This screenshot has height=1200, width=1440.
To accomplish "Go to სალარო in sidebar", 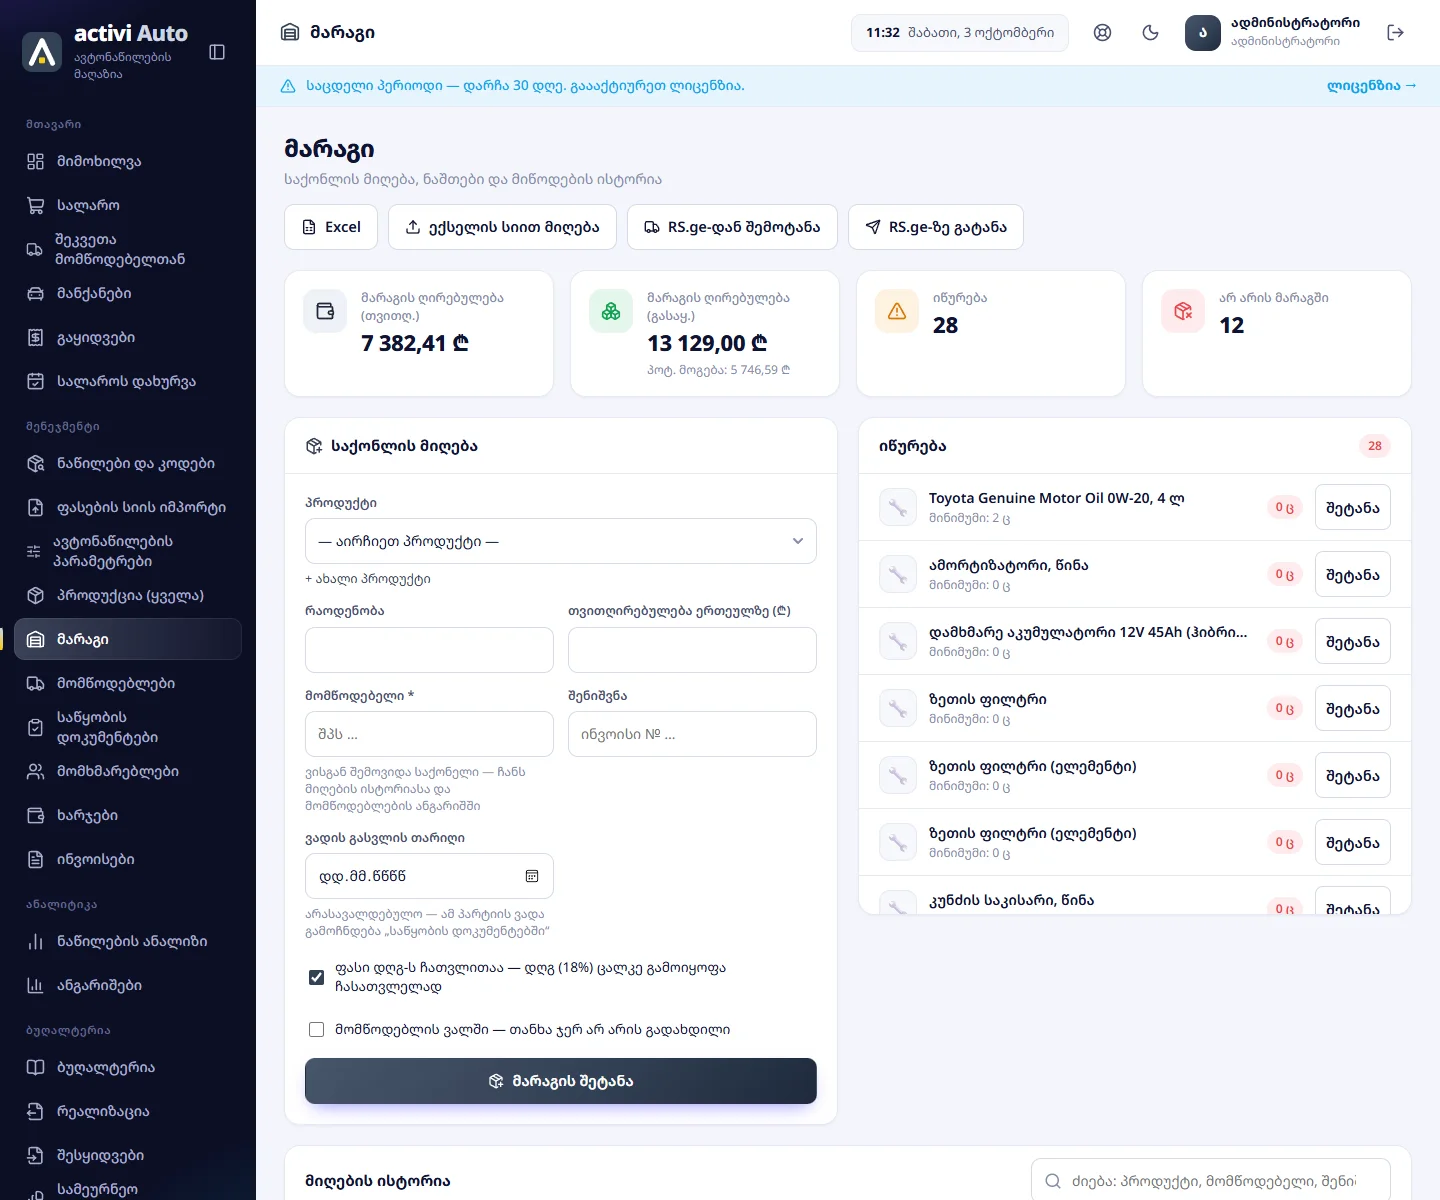I will coord(128,205).
